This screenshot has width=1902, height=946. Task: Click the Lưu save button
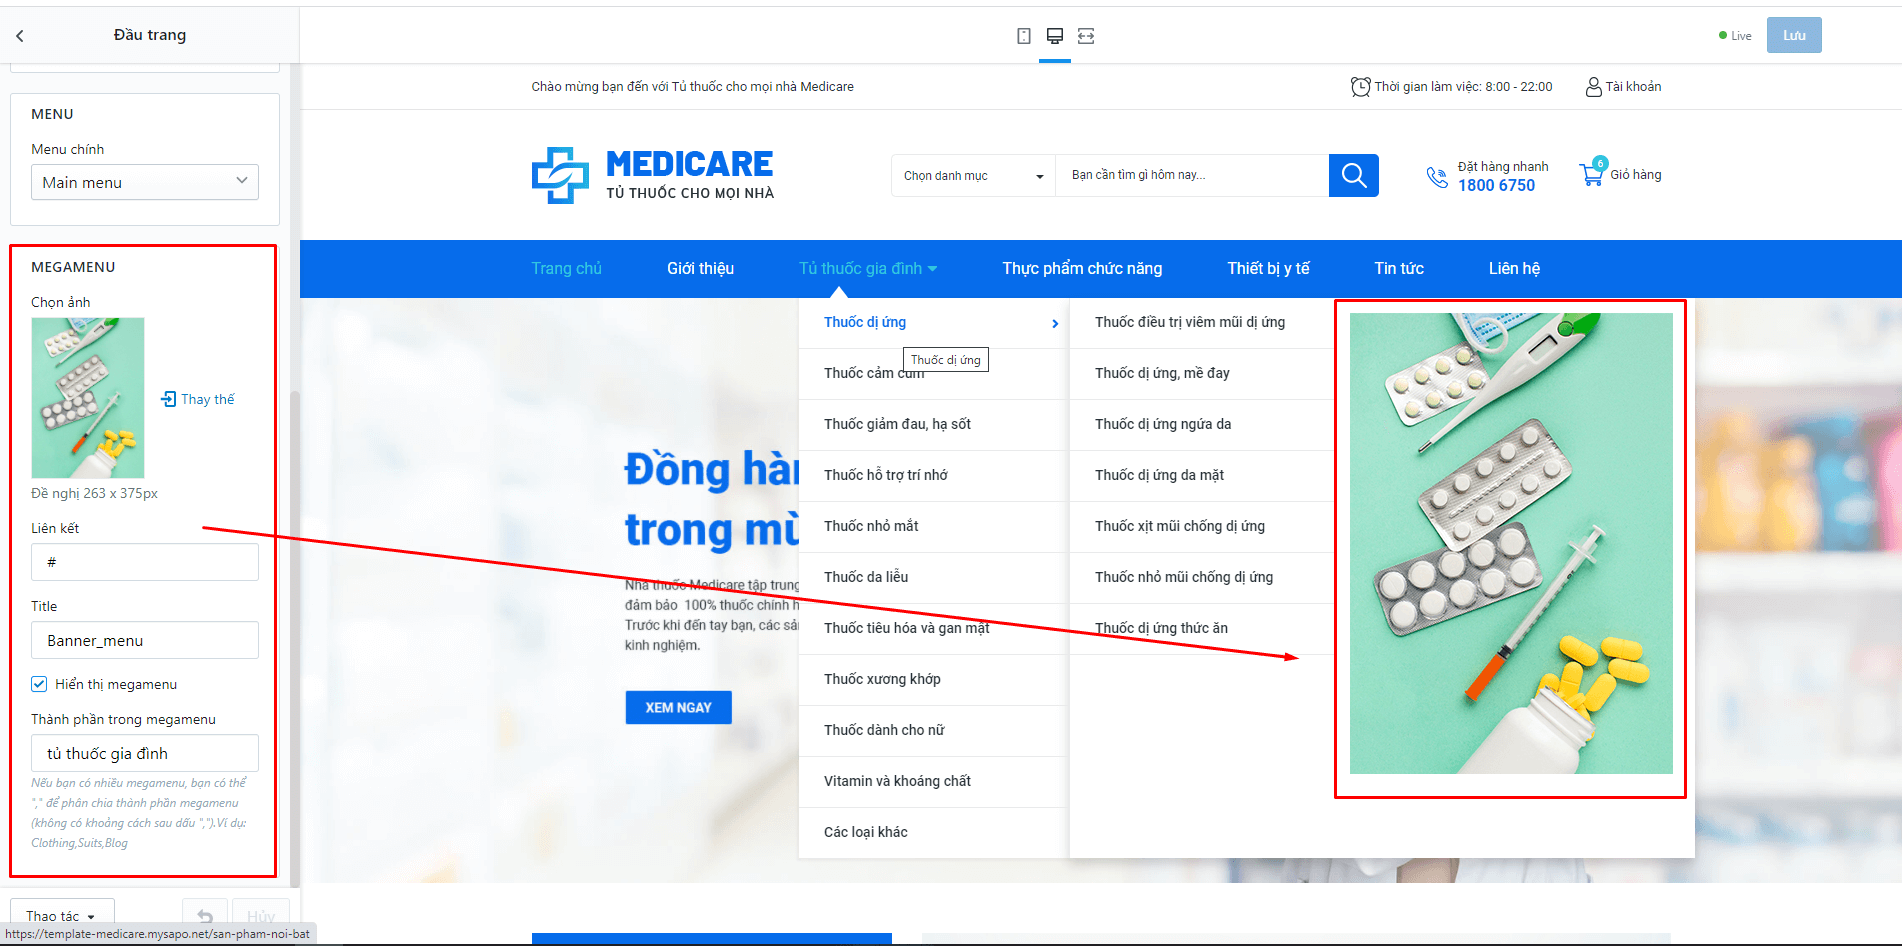tap(1794, 35)
